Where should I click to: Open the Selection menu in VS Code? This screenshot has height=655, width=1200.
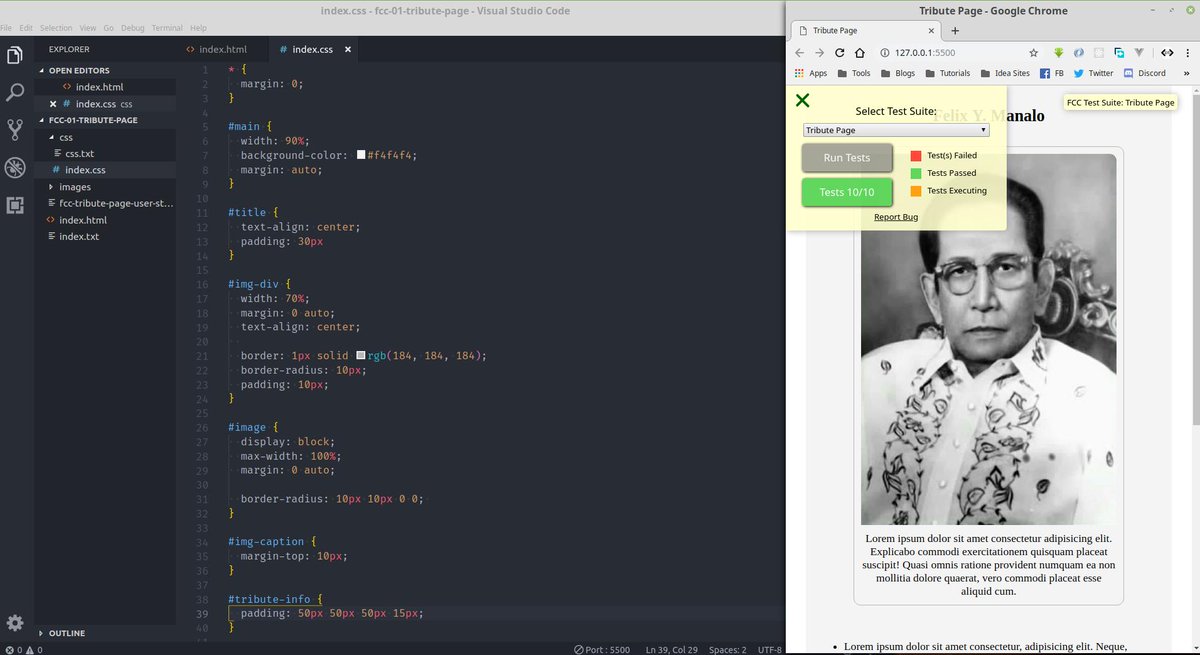(x=56, y=27)
